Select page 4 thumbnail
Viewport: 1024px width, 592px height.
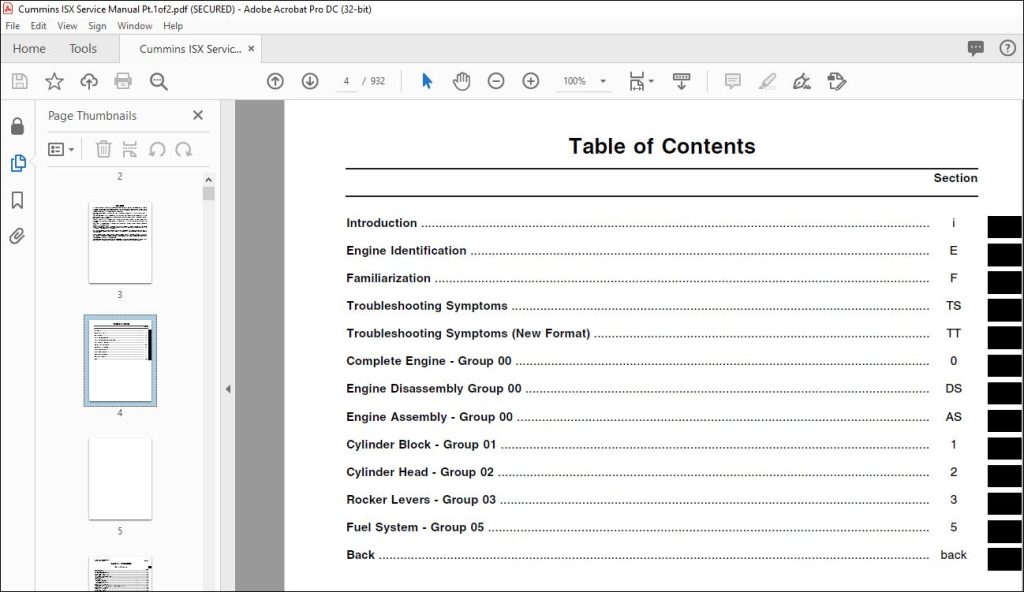pos(120,361)
